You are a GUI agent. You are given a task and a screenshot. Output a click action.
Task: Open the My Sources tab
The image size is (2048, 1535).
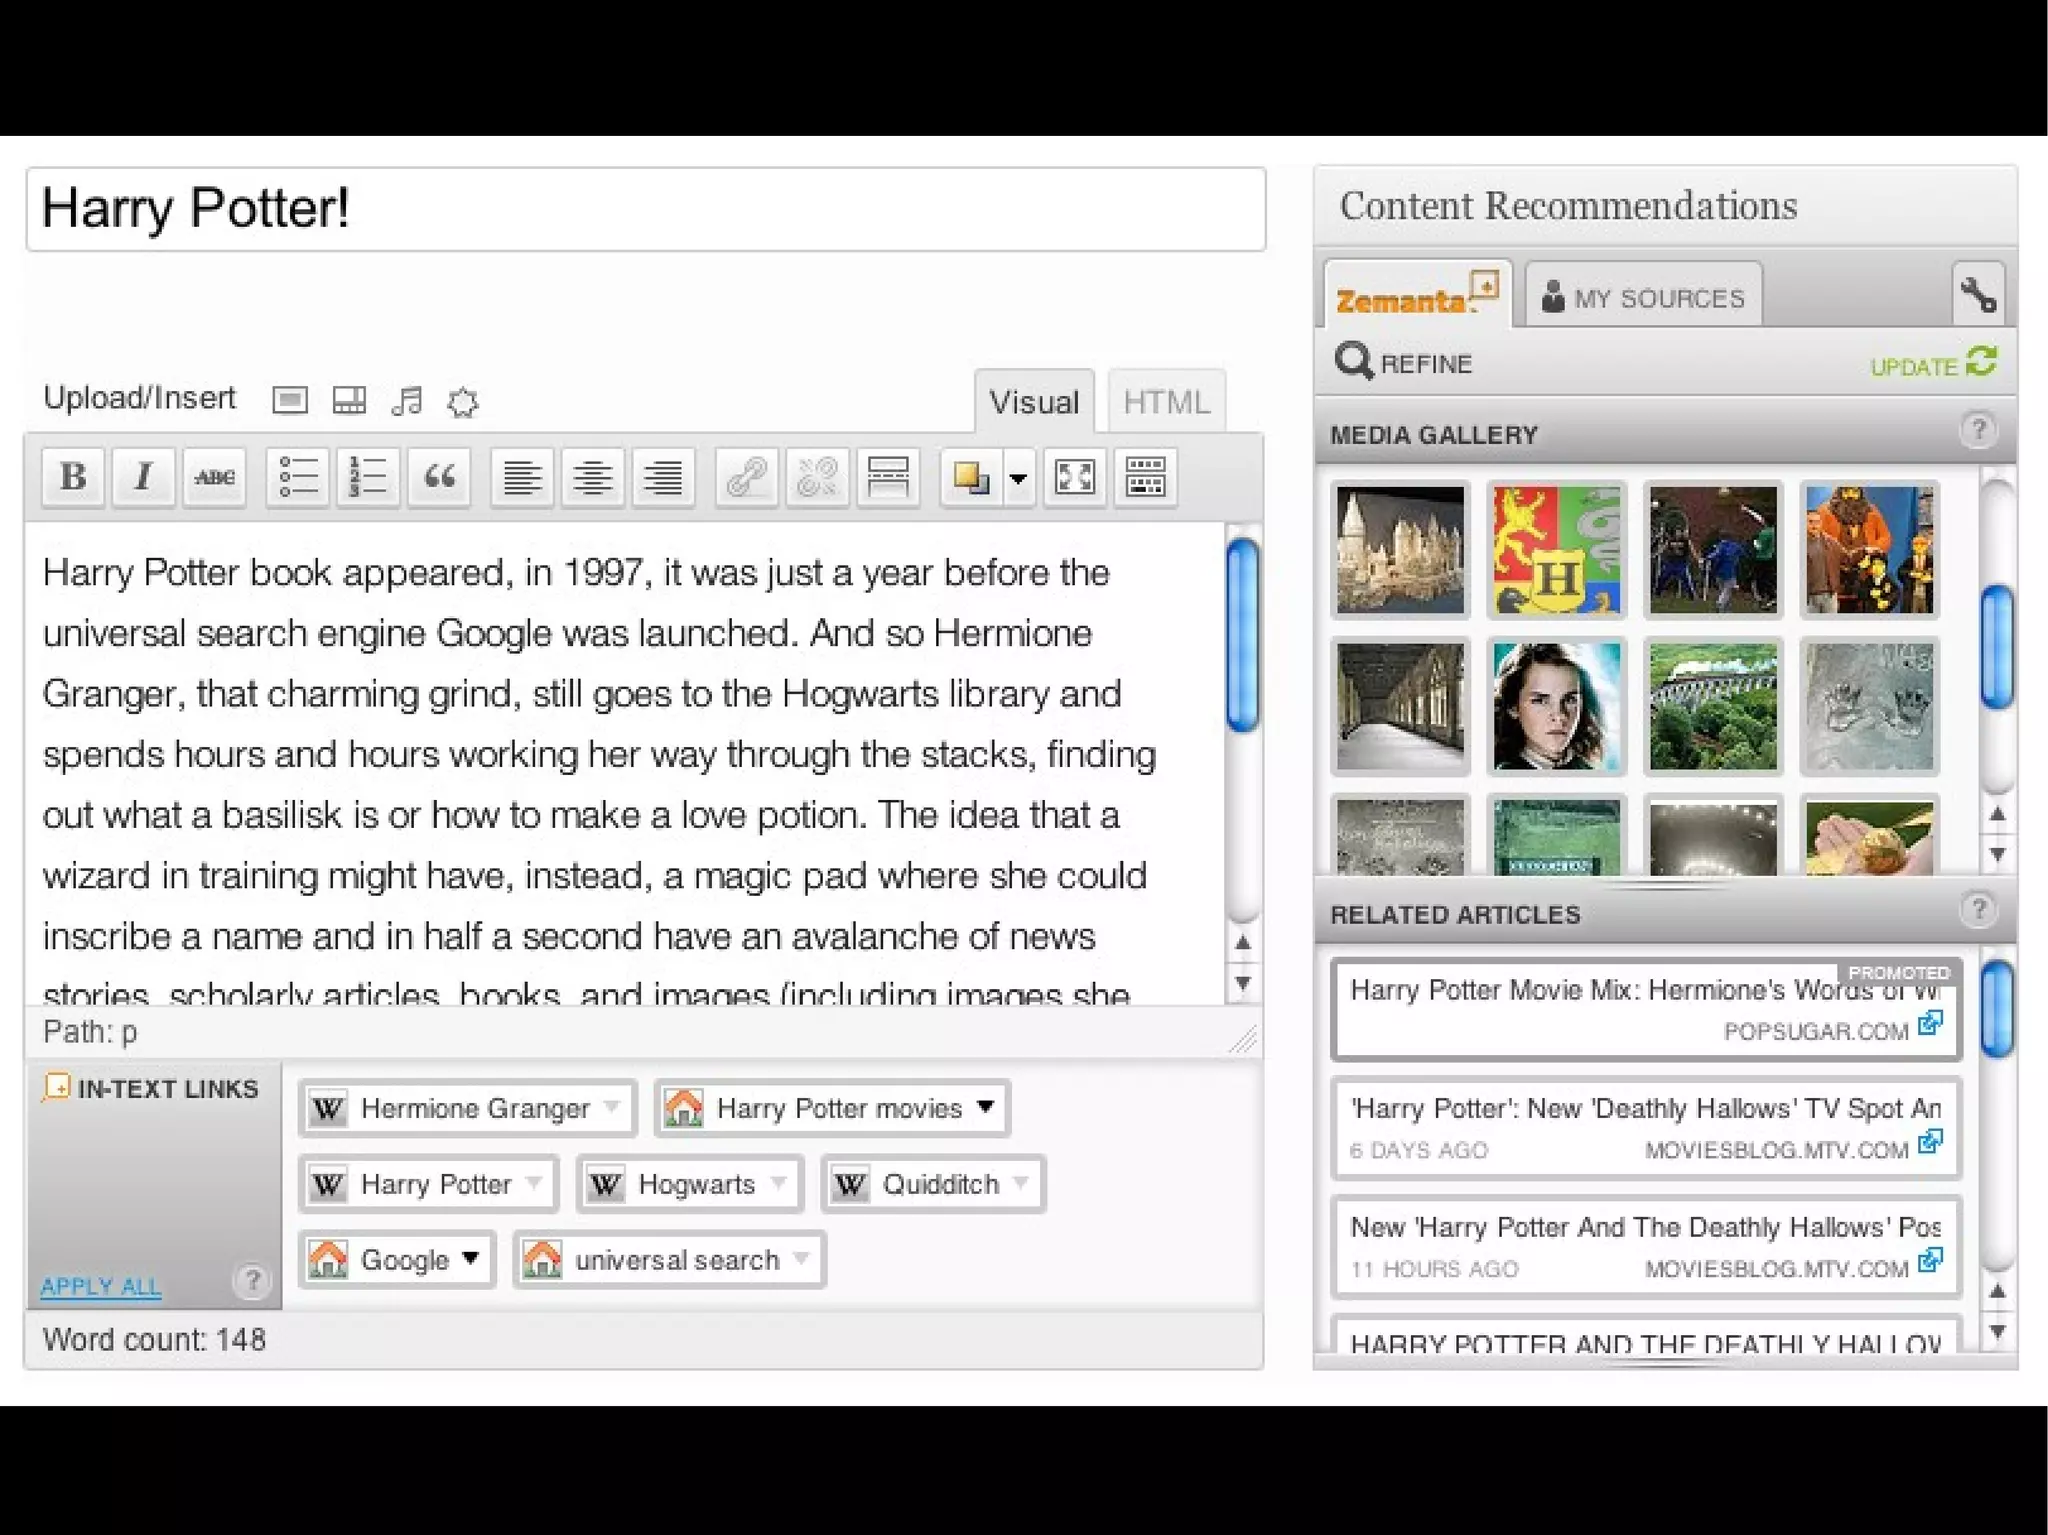click(x=1643, y=297)
